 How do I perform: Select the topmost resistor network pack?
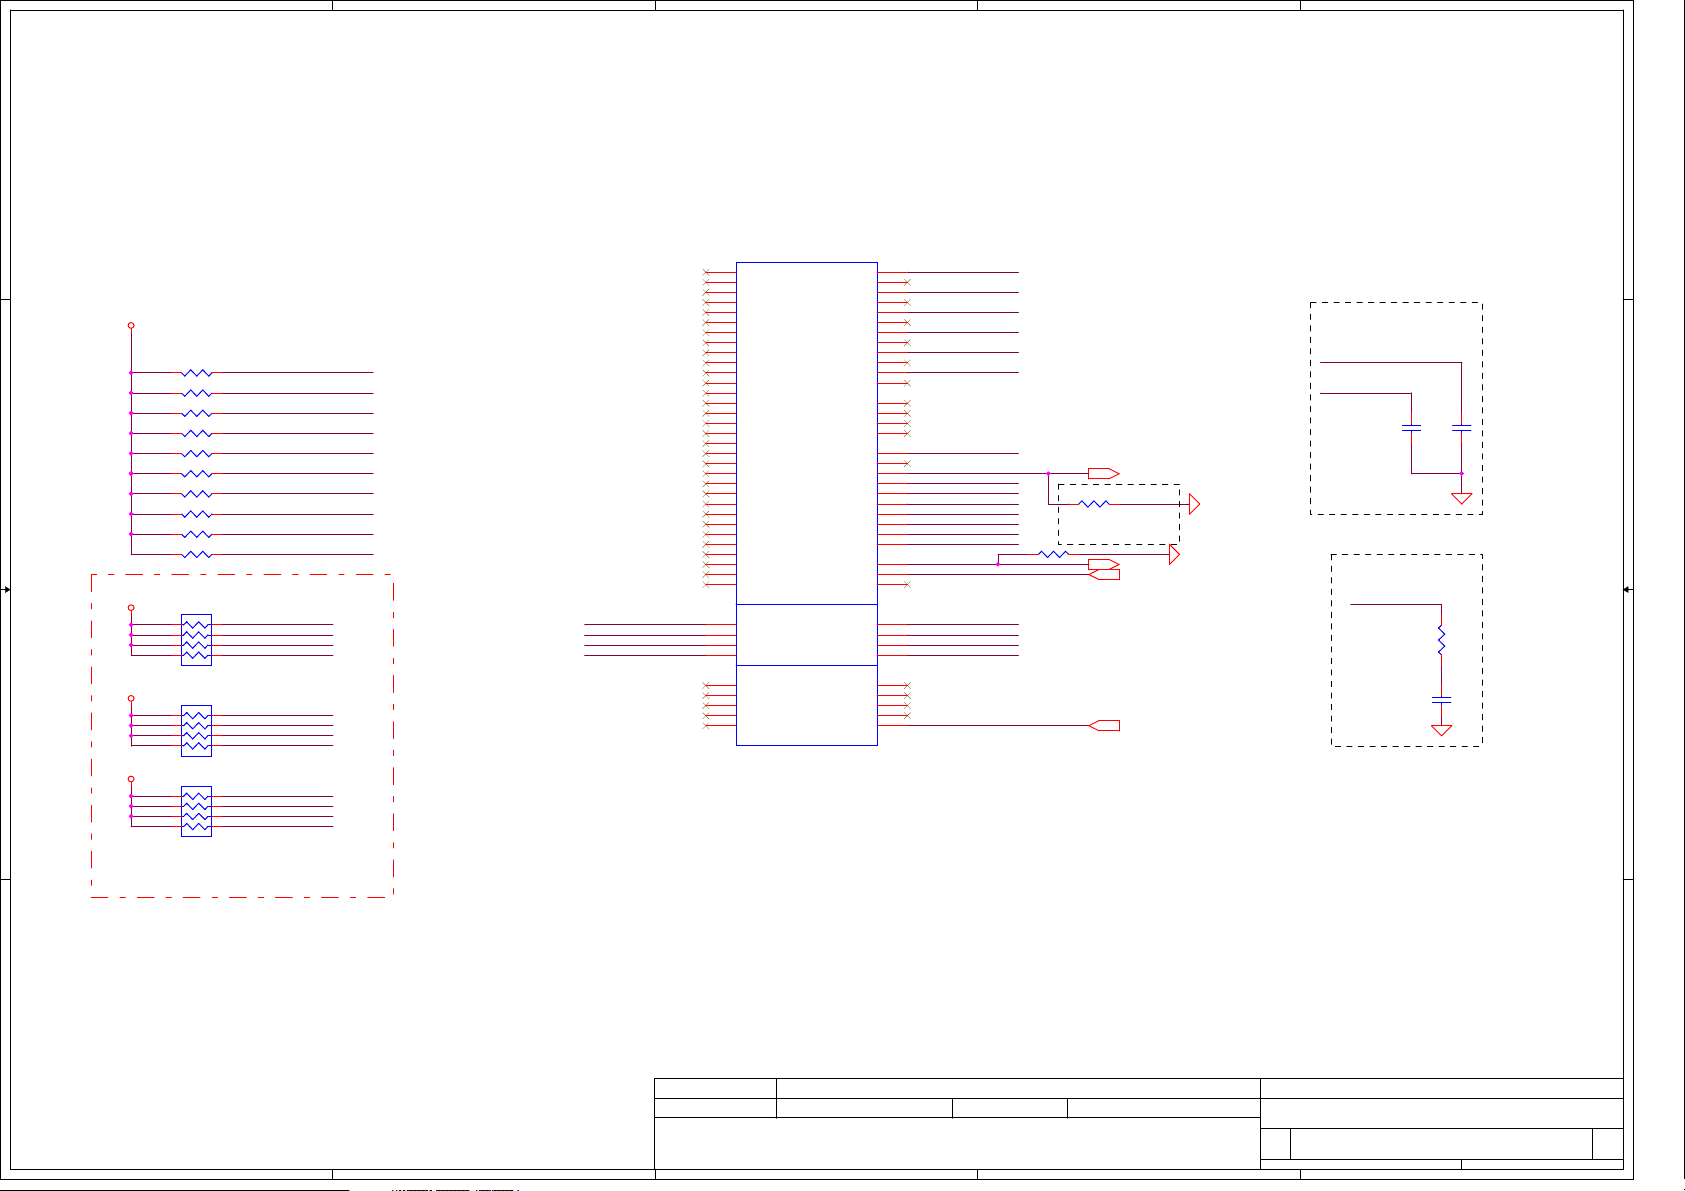click(196, 640)
